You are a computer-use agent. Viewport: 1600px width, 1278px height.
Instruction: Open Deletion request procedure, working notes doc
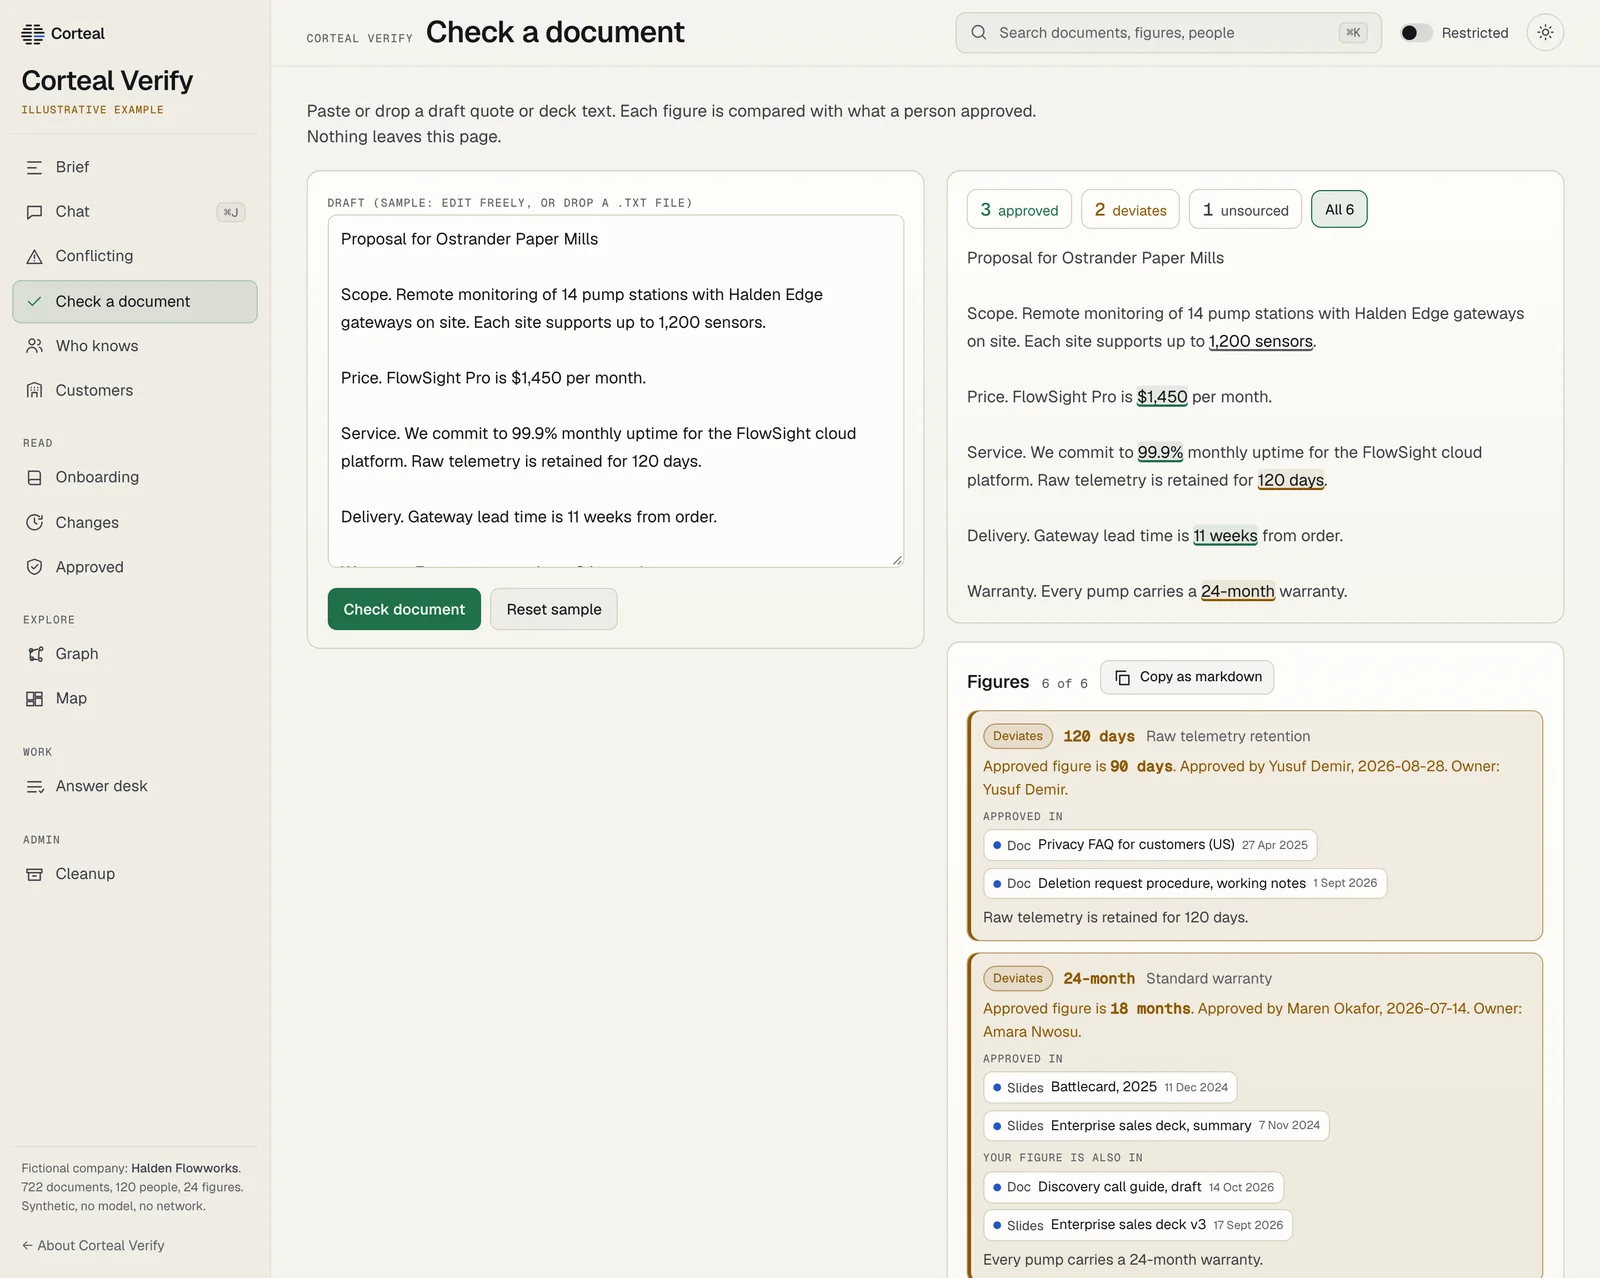(1185, 883)
